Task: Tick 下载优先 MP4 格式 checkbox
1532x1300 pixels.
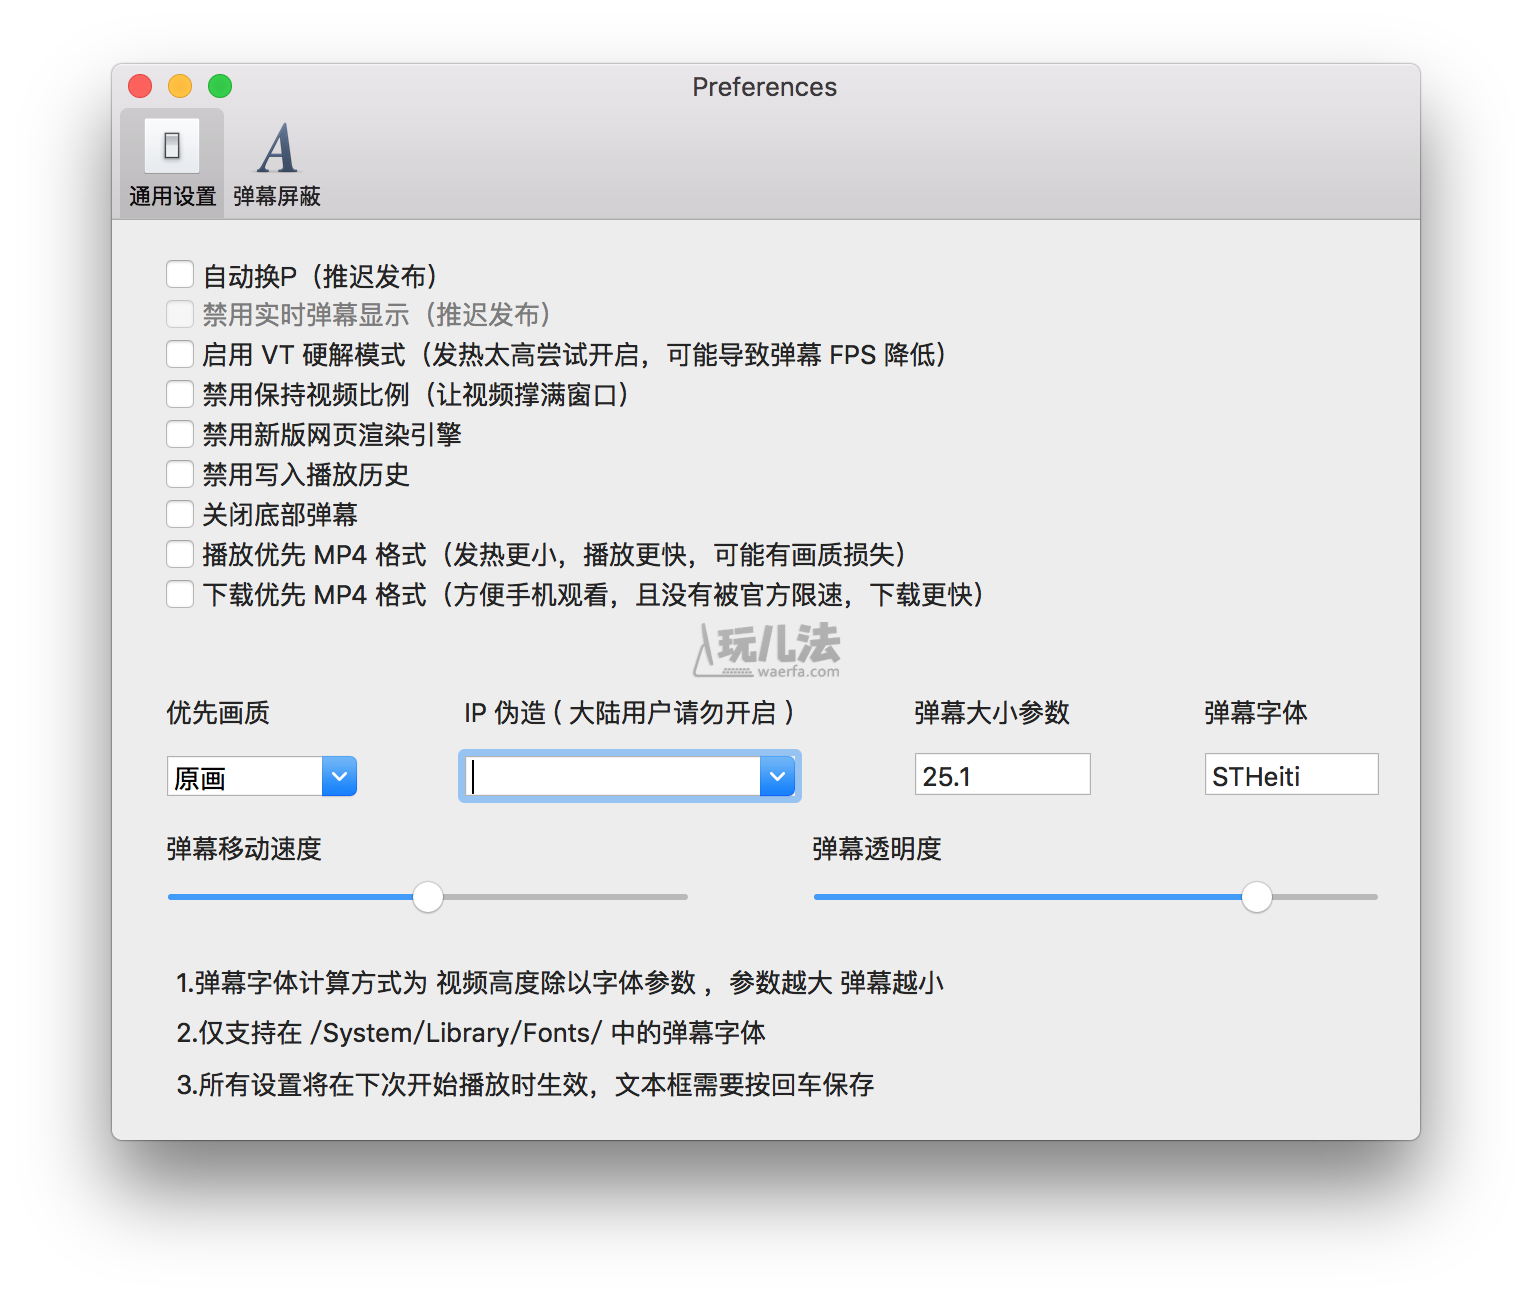Action: click(180, 594)
